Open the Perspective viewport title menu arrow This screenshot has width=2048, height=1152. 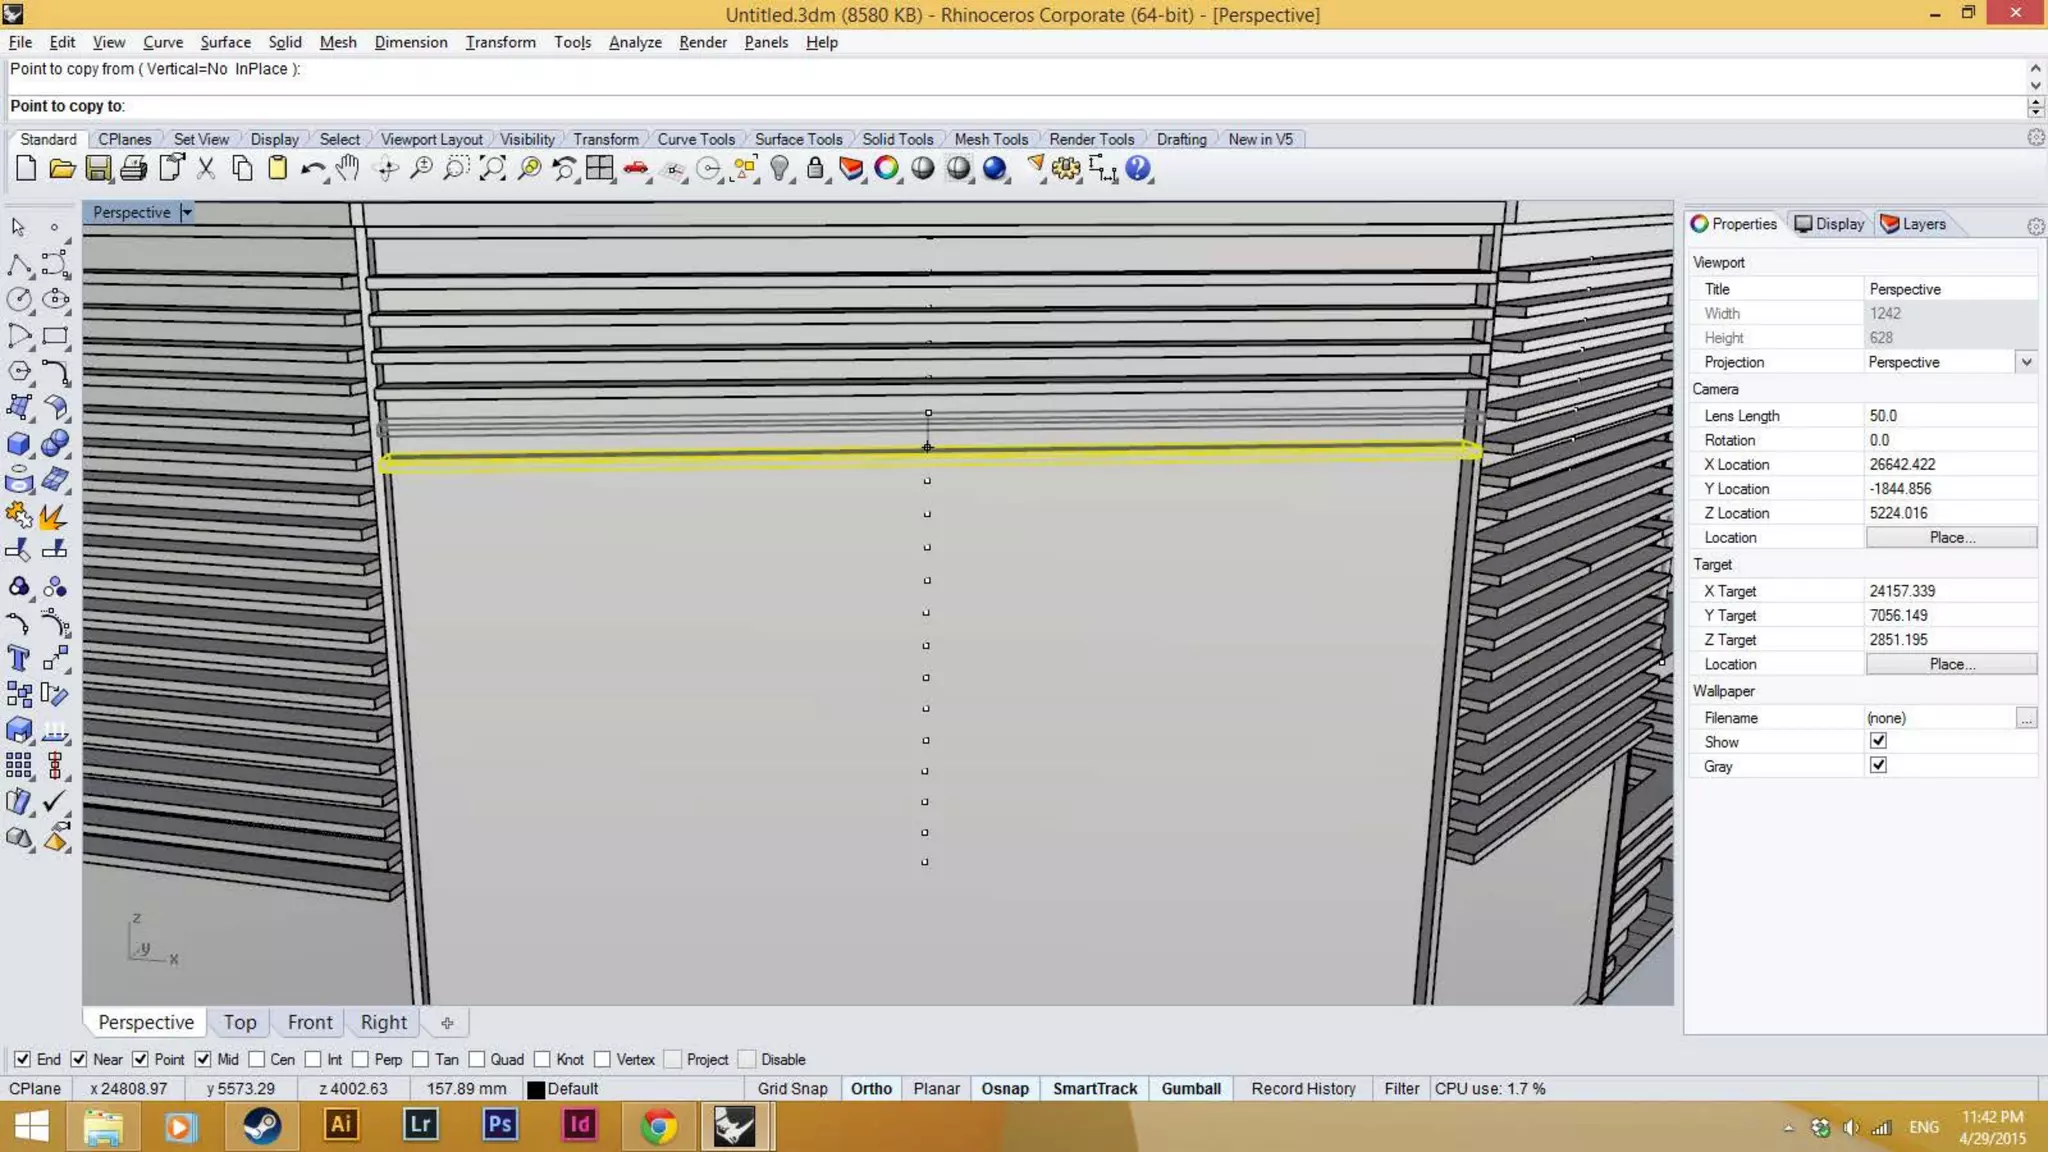click(186, 212)
